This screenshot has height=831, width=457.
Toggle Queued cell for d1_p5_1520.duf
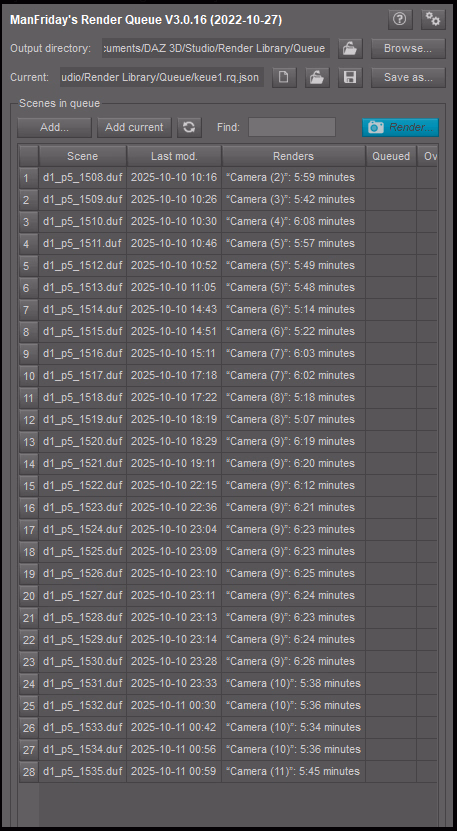[x=391, y=441]
